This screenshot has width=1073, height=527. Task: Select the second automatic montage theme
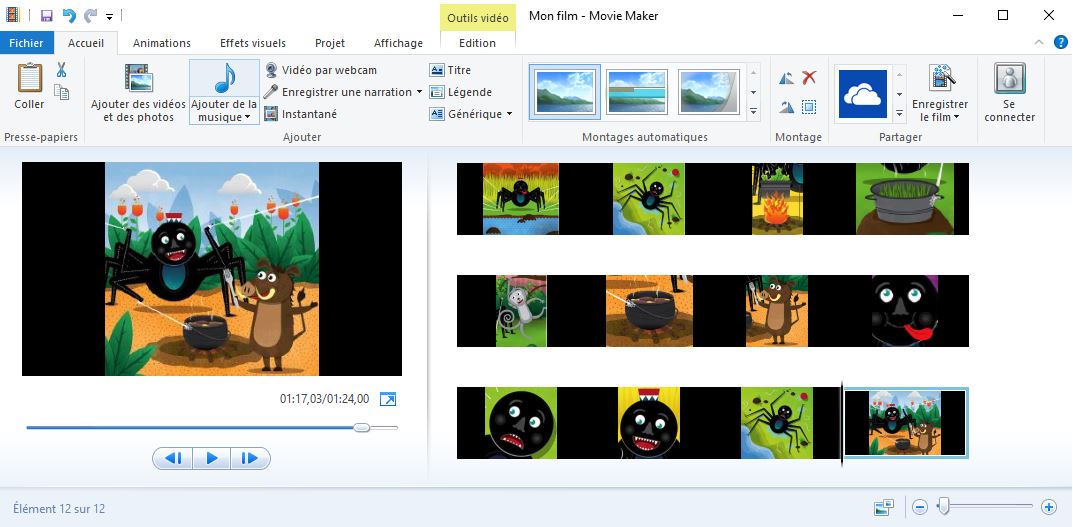click(x=636, y=92)
